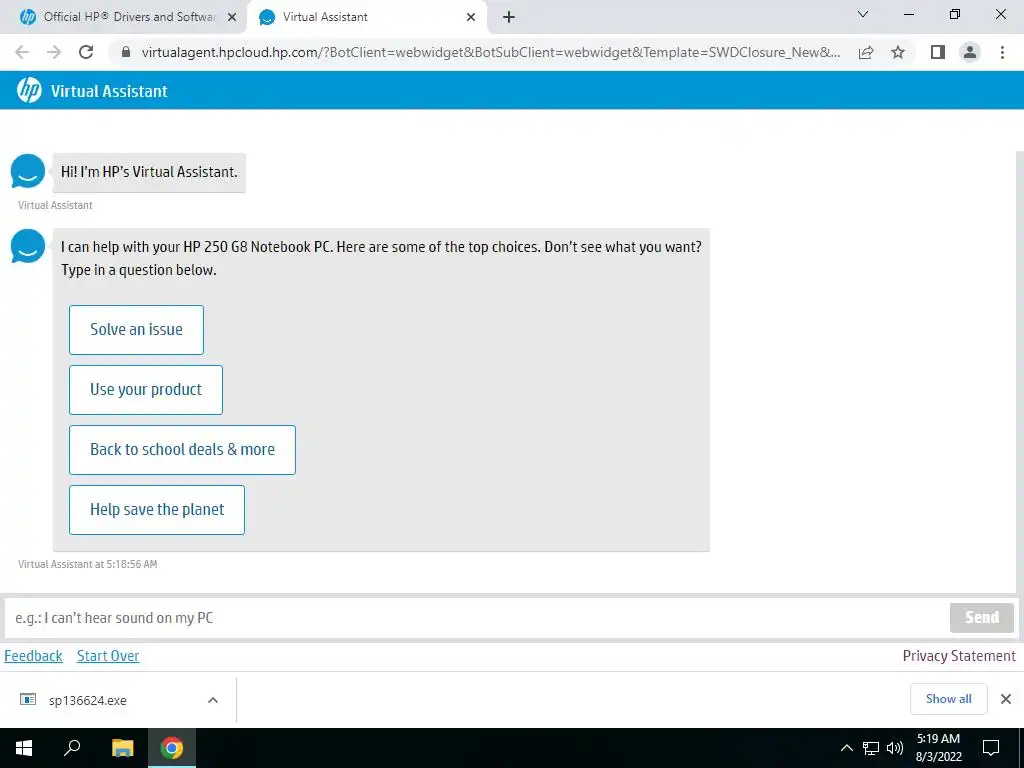Click the 'Hi! I'm HP's Virtual Assistant.' message
Screen dimensions: 1024x768
coord(149,172)
